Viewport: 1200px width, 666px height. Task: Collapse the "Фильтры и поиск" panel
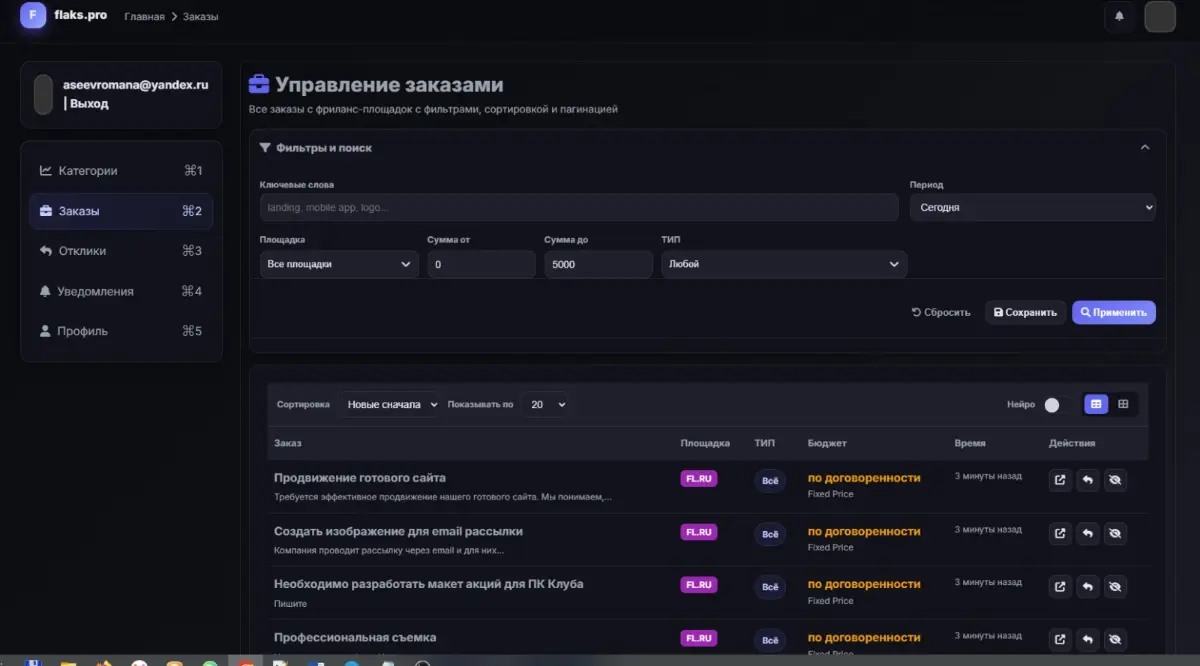[x=1145, y=148]
